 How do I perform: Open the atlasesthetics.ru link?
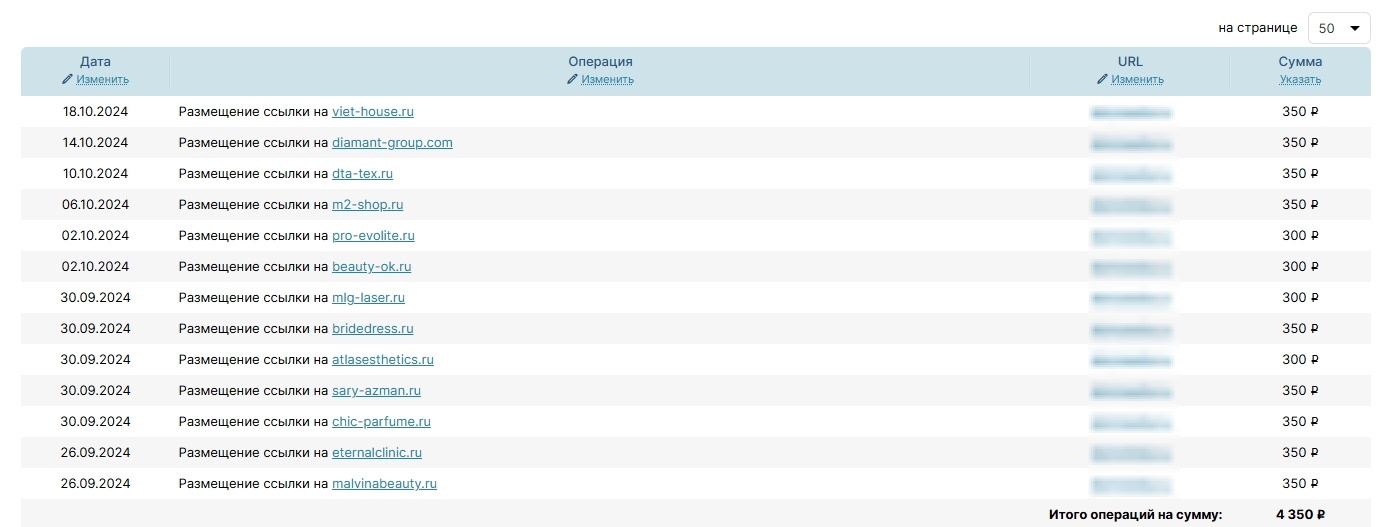point(383,360)
